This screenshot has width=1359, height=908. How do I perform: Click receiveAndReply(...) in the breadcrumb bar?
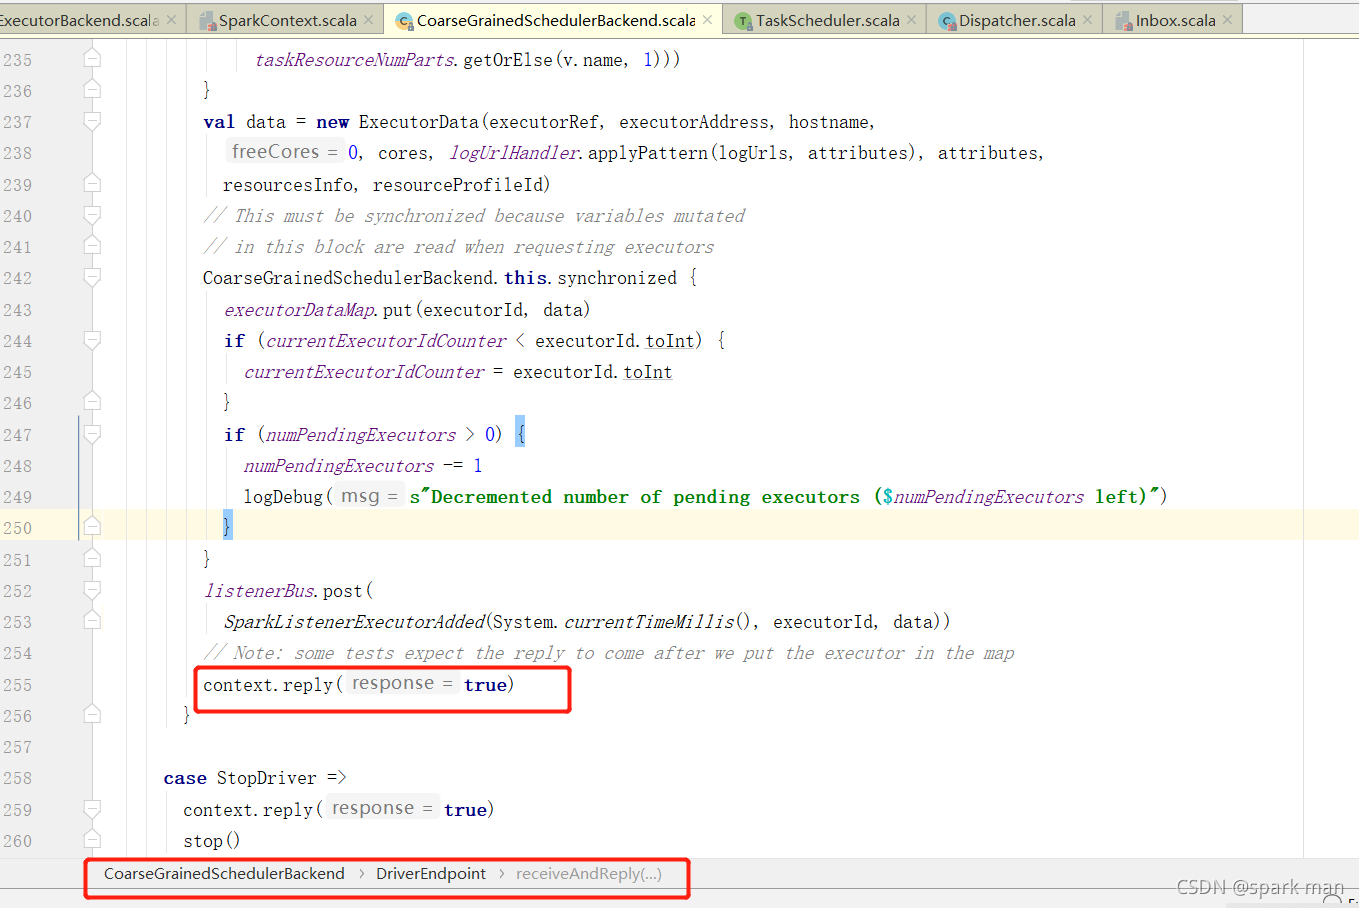(x=589, y=874)
